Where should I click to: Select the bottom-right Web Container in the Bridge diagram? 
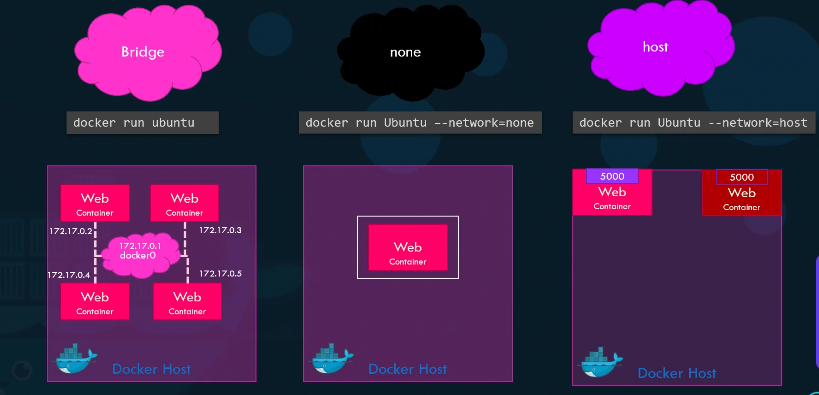[x=187, y=301]
